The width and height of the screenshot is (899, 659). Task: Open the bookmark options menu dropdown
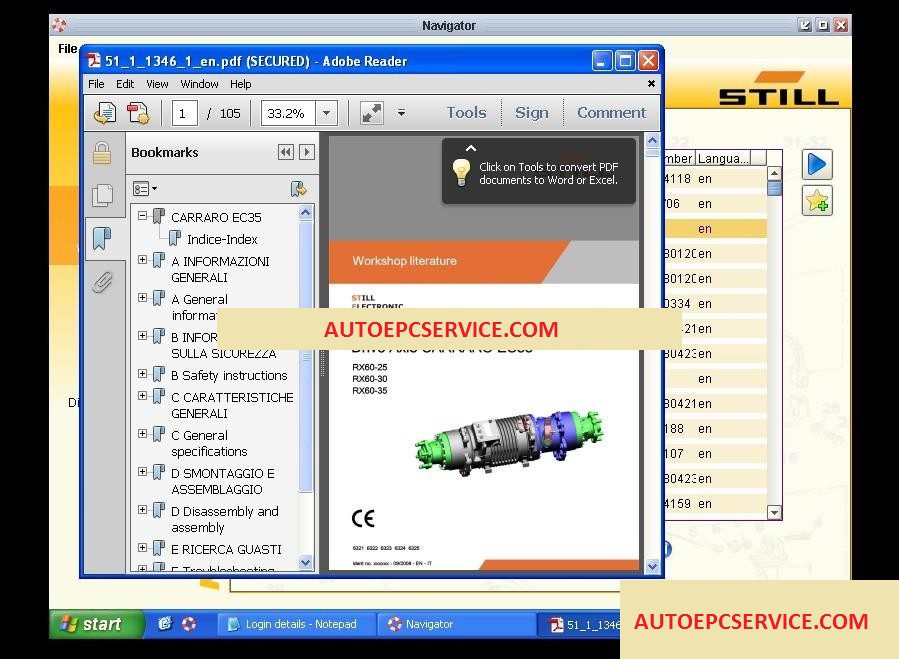[144, 189]
